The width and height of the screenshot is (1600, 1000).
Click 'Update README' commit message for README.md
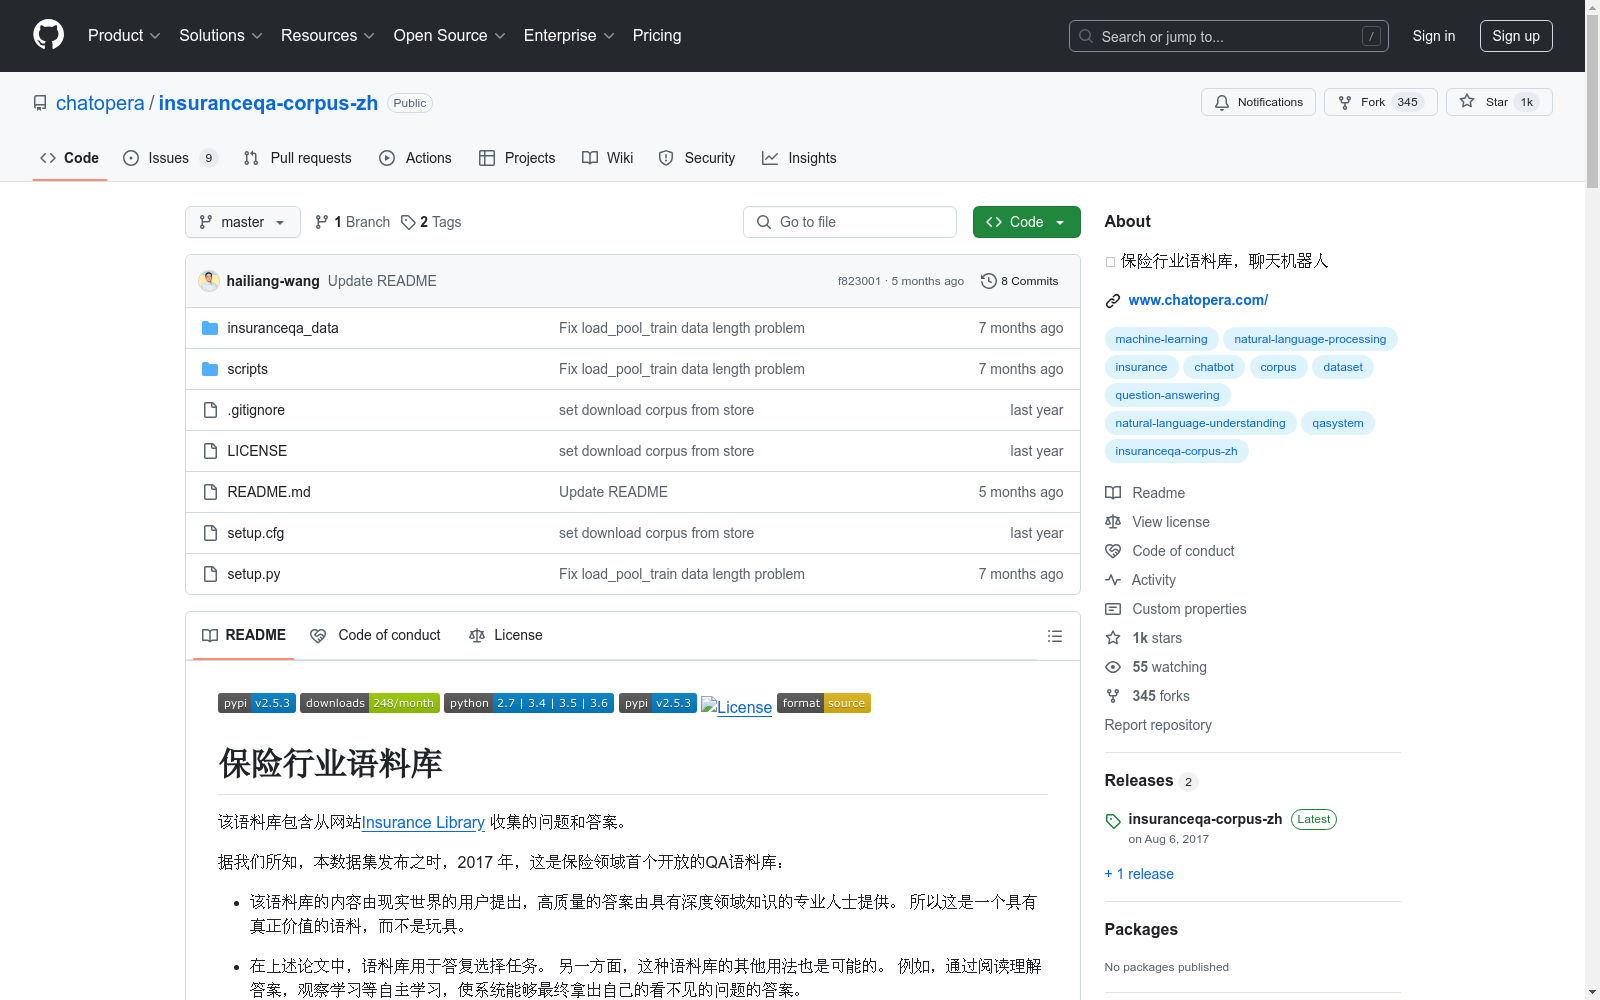point(613,492)
